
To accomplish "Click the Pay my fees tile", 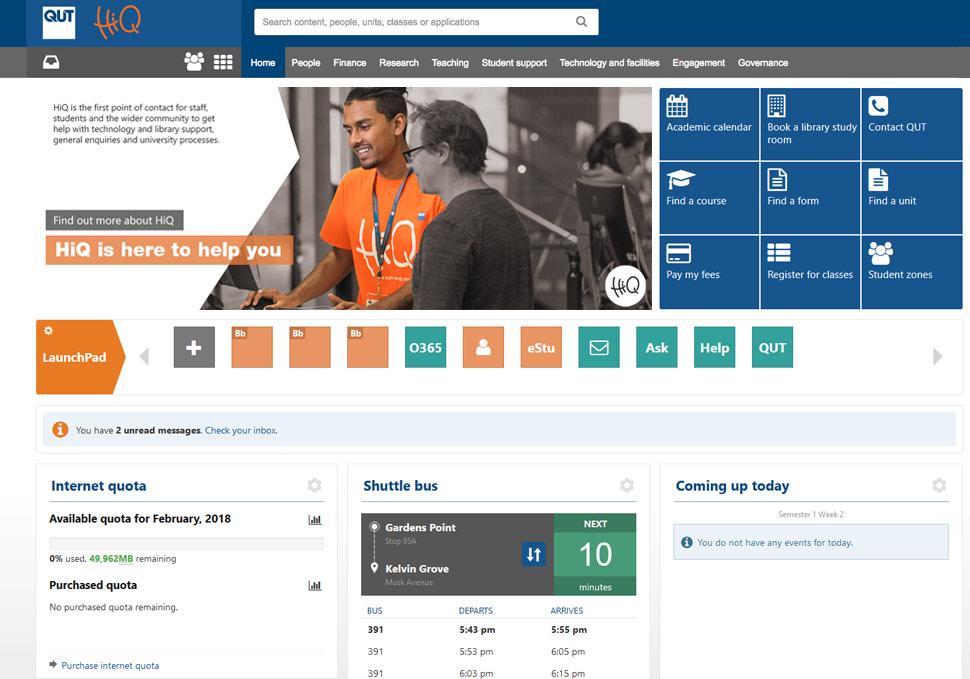I will (x=709, y=272).
